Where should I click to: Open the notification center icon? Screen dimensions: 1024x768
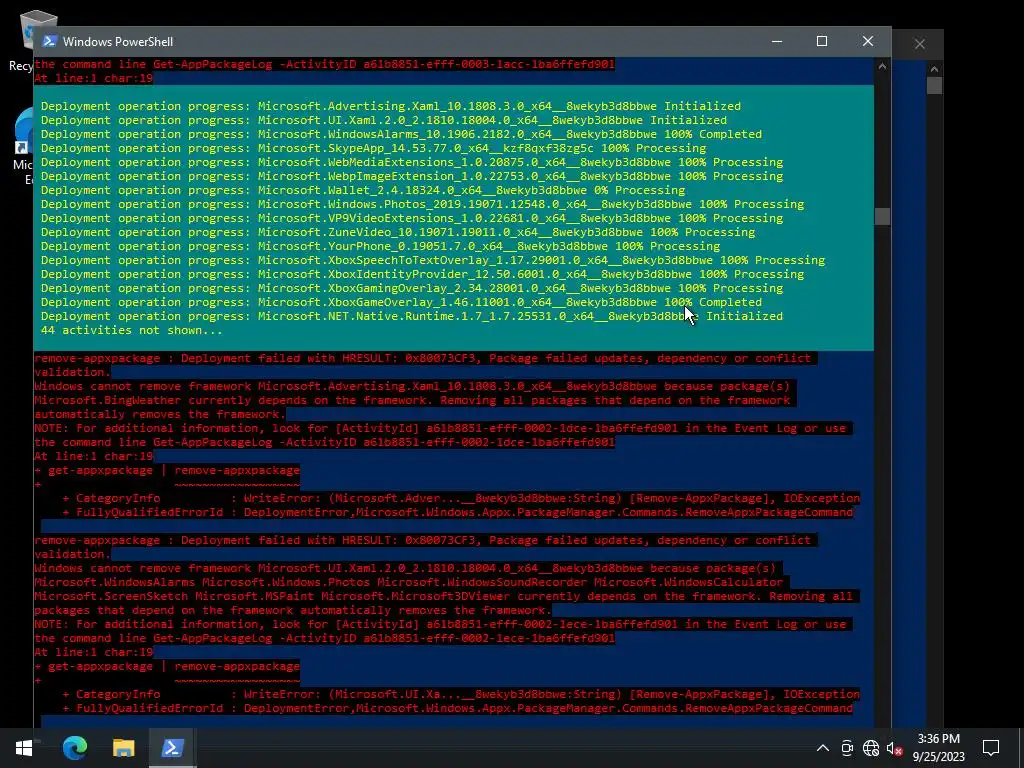[991, 748]
